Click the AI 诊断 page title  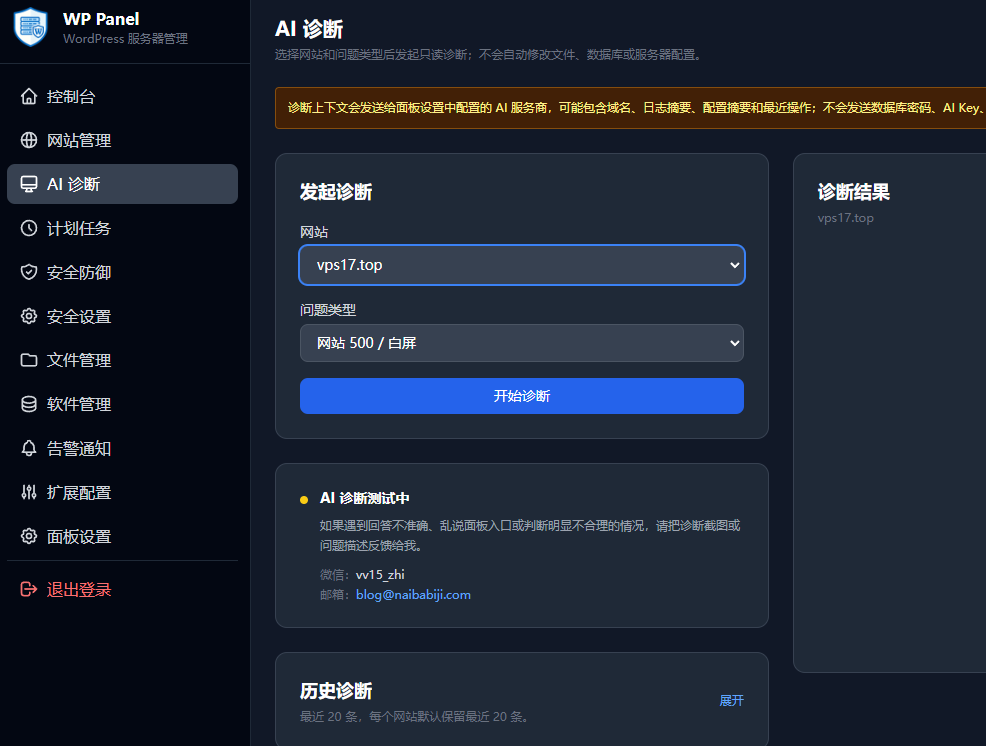coord(309,29)
